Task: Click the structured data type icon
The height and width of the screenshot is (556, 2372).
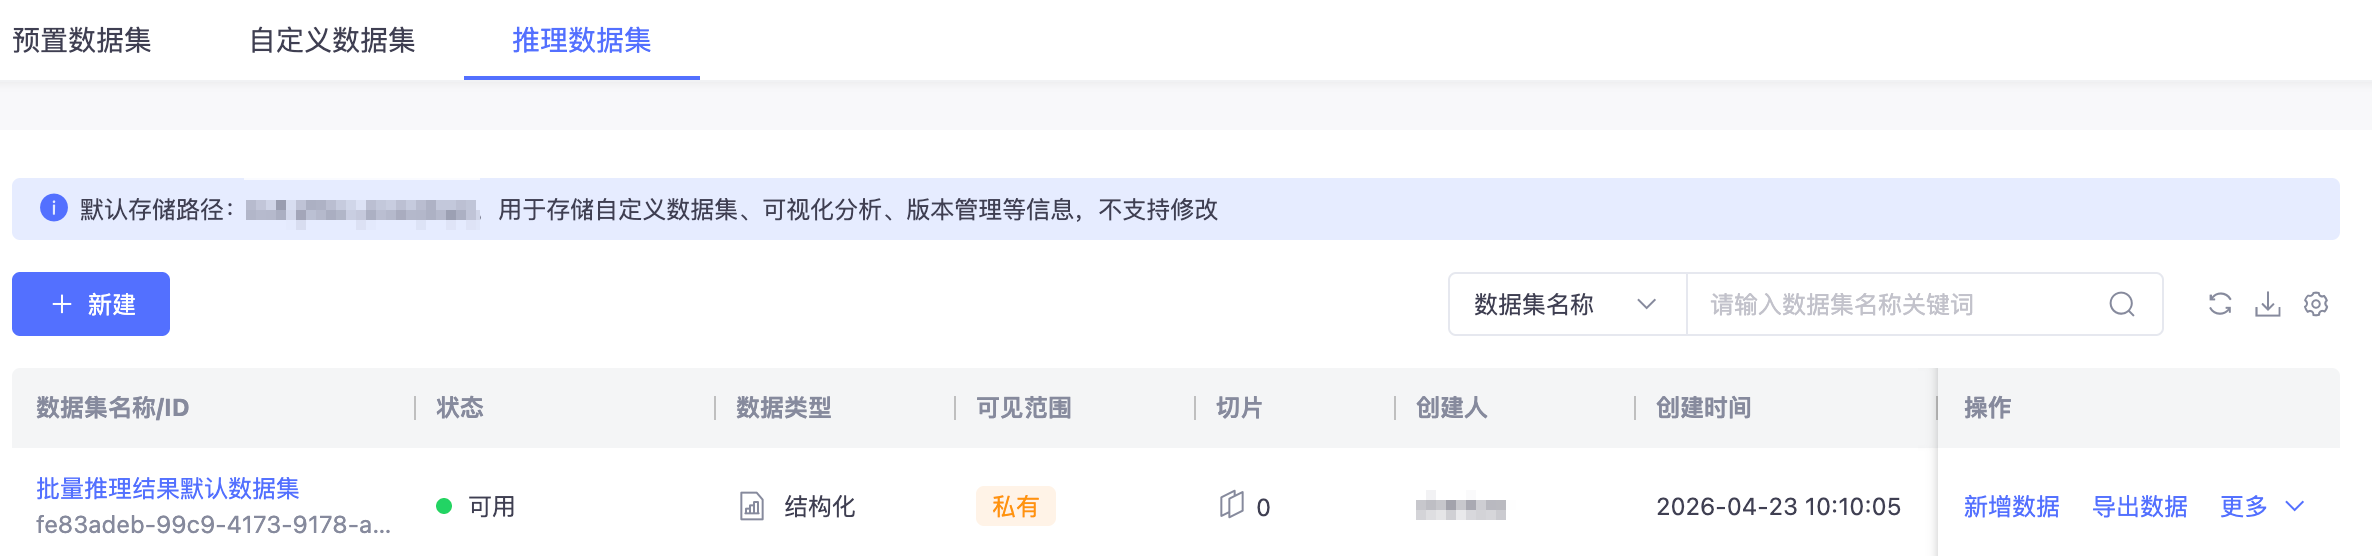Action: (x=752, y=506)
